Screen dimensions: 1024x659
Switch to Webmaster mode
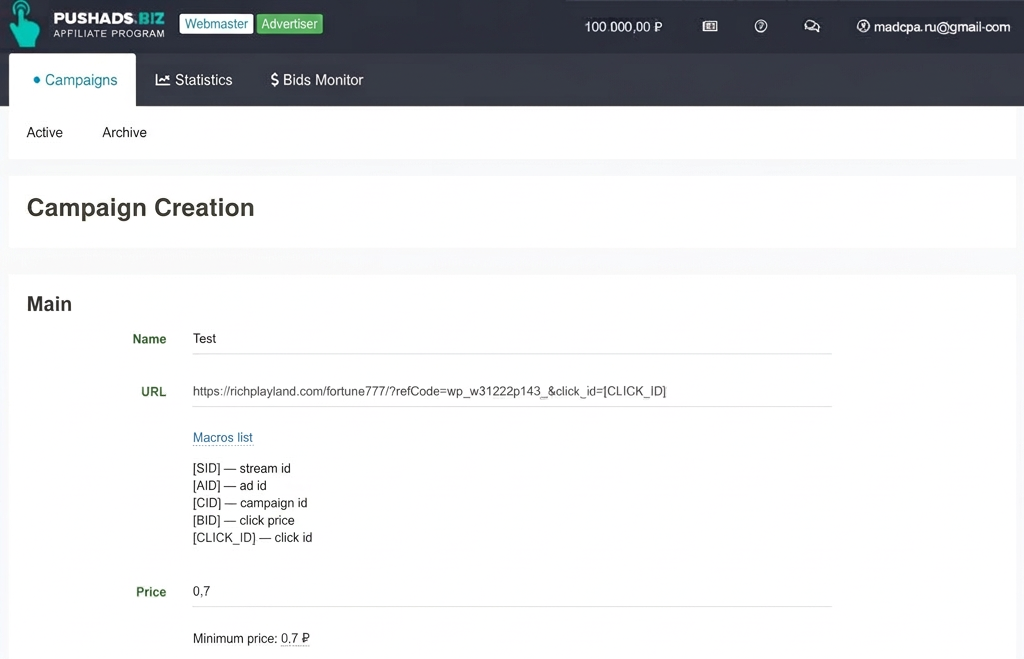[x=216, y=24]
